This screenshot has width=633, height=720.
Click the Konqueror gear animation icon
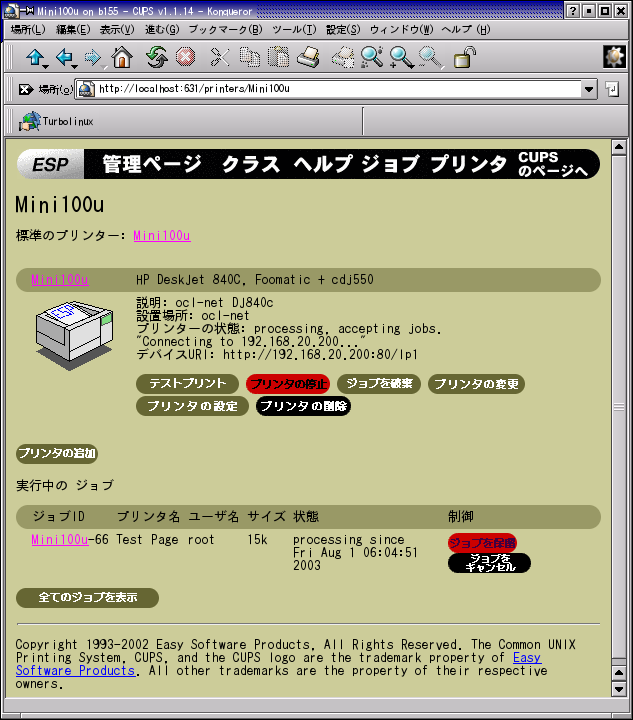tap(614, 57)
